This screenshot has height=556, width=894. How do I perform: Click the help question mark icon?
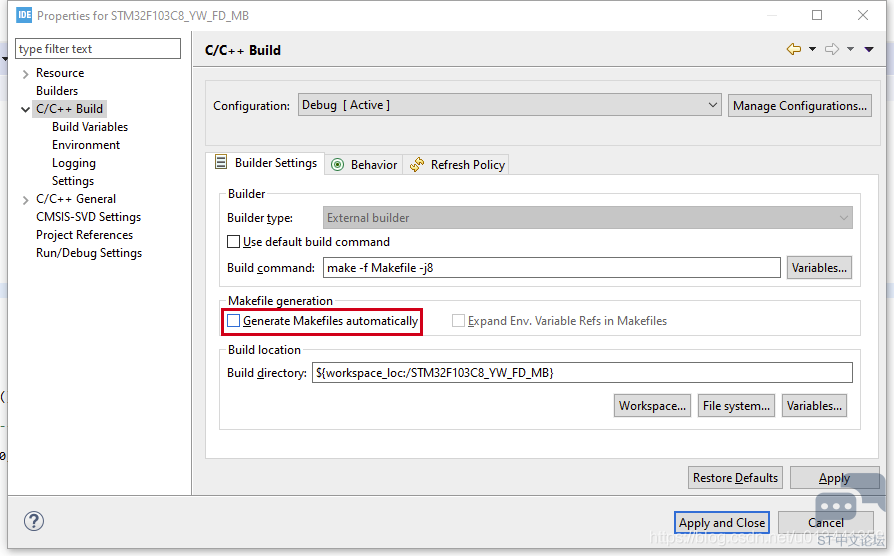point(34,521)
